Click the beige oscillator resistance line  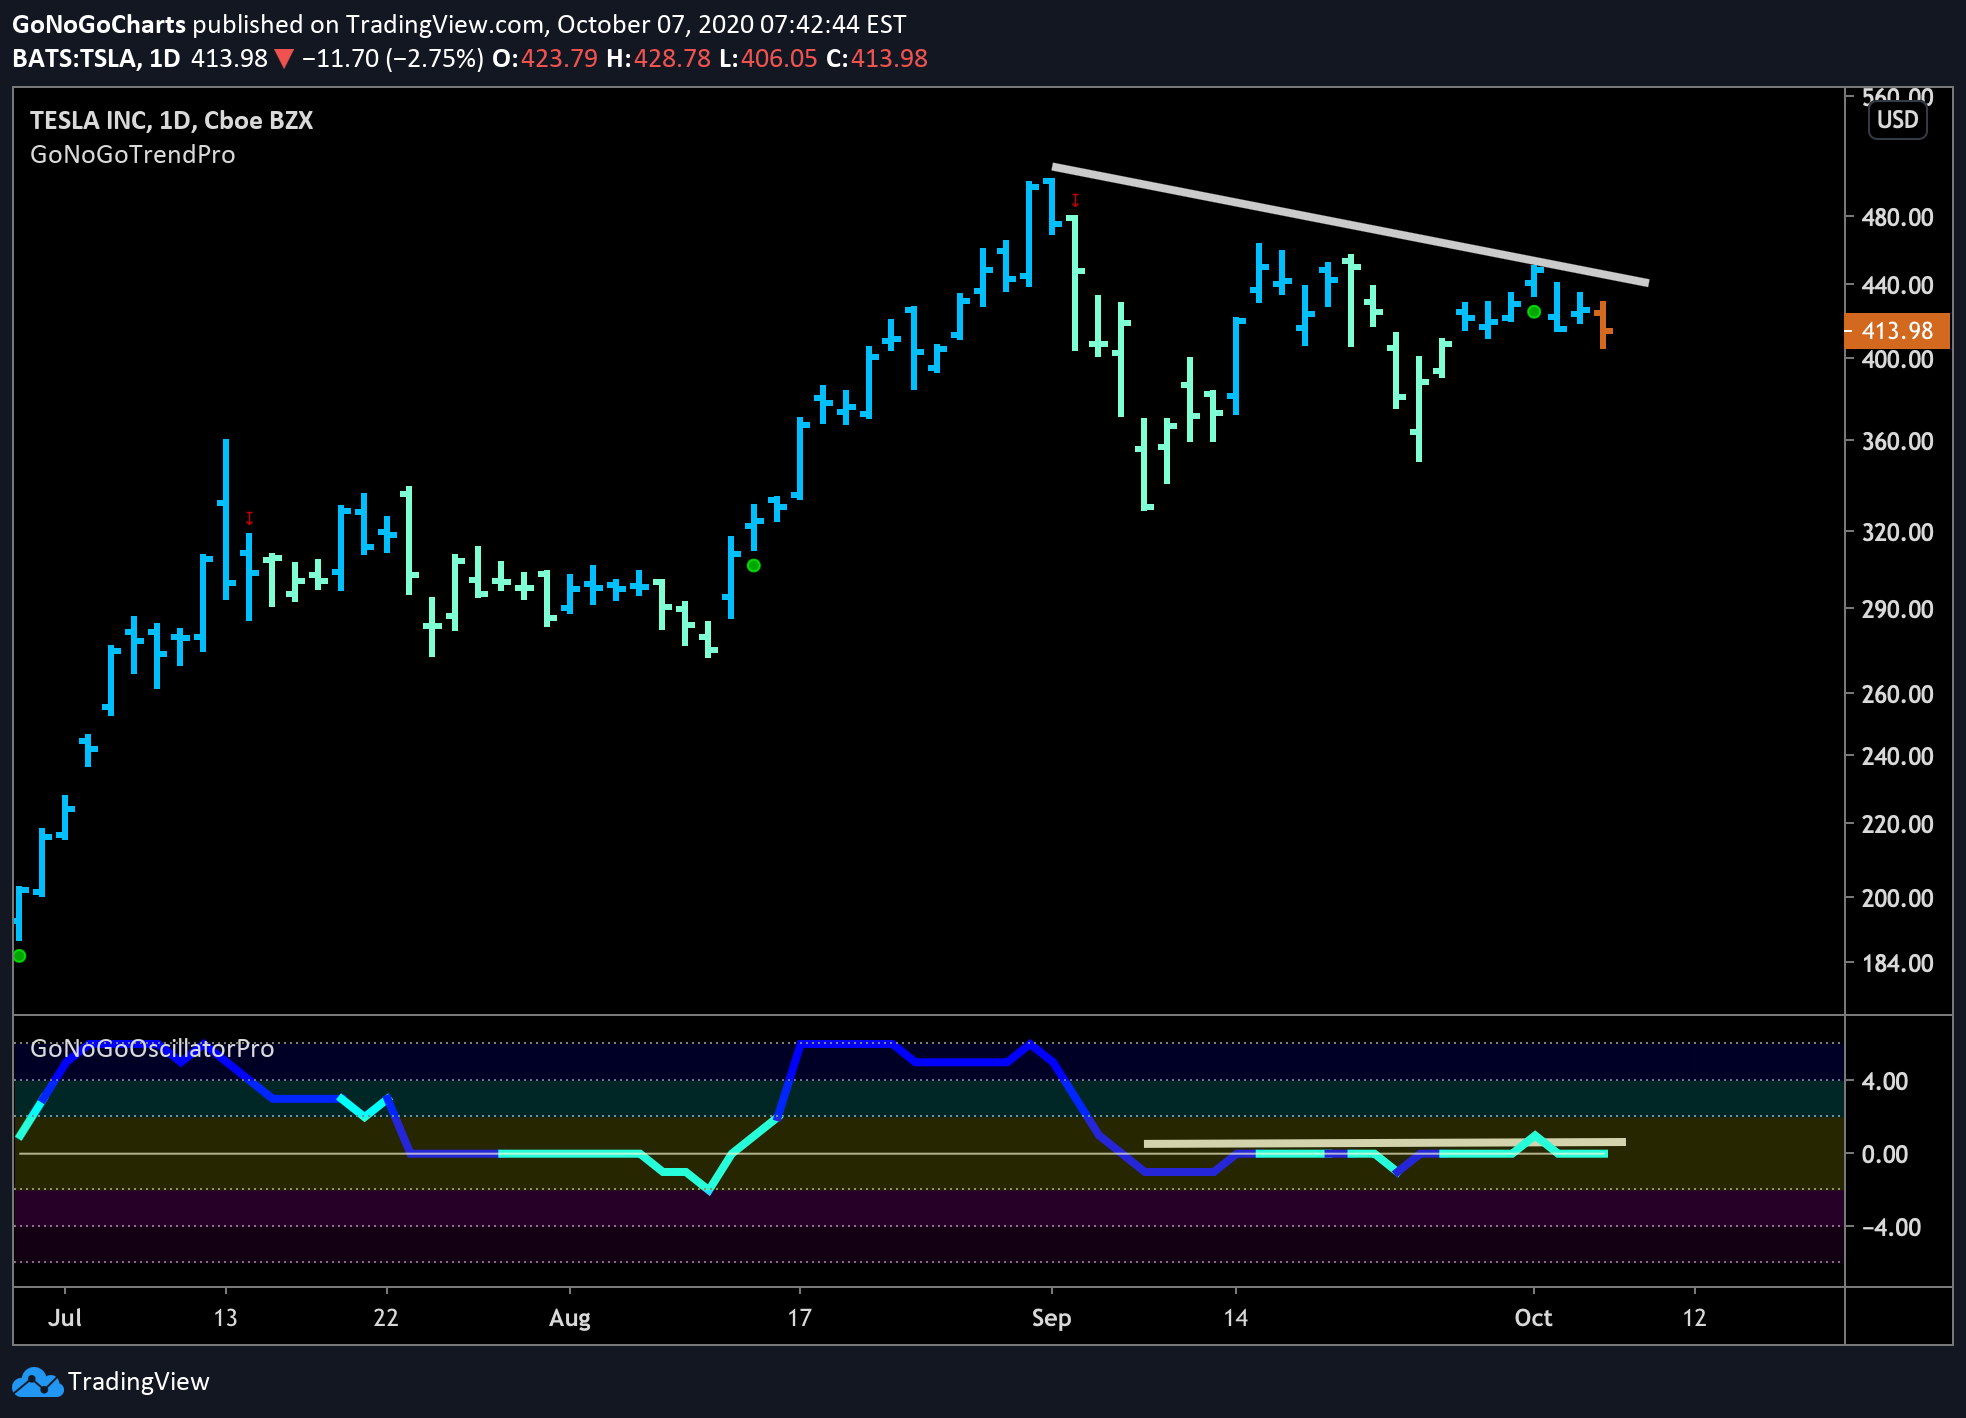(1385, 1142)
